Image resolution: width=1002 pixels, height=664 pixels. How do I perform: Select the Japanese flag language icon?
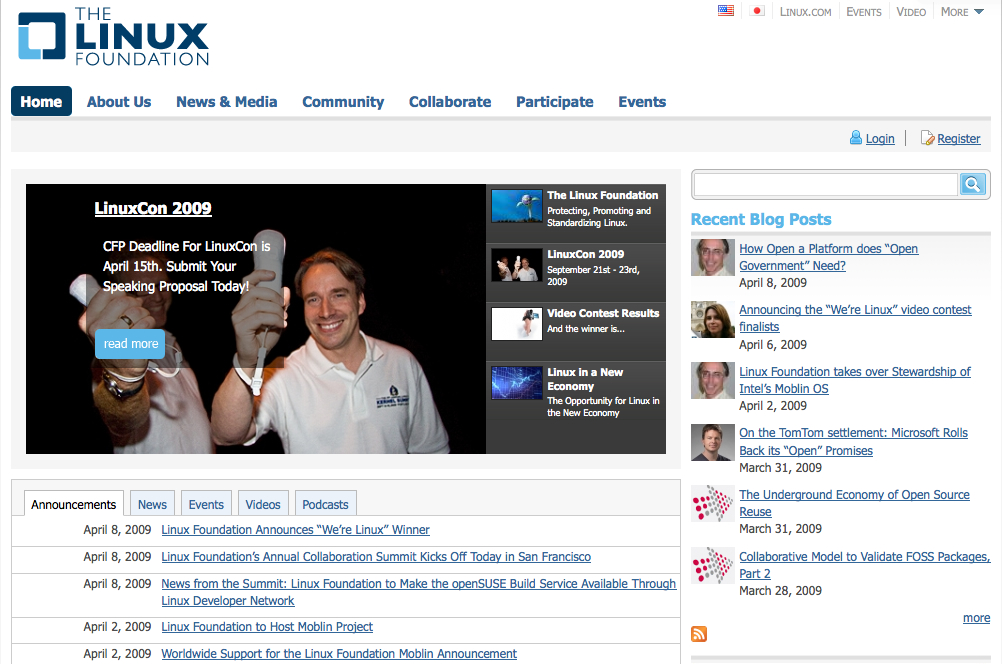coord(756,11)
